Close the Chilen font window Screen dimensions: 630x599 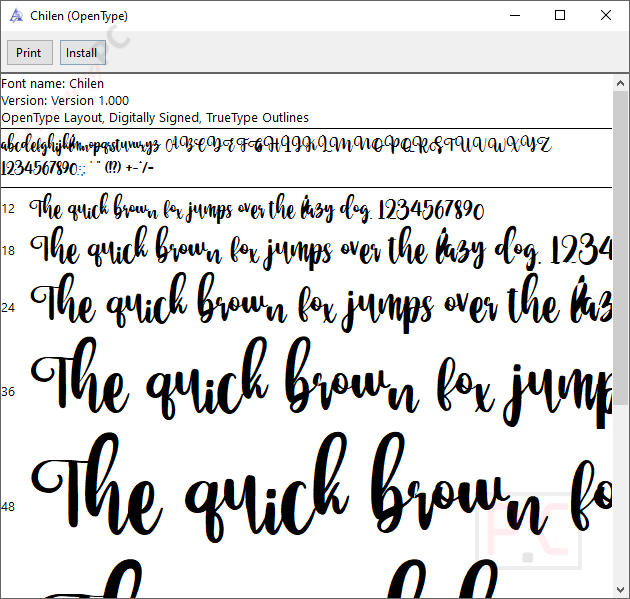606,16
